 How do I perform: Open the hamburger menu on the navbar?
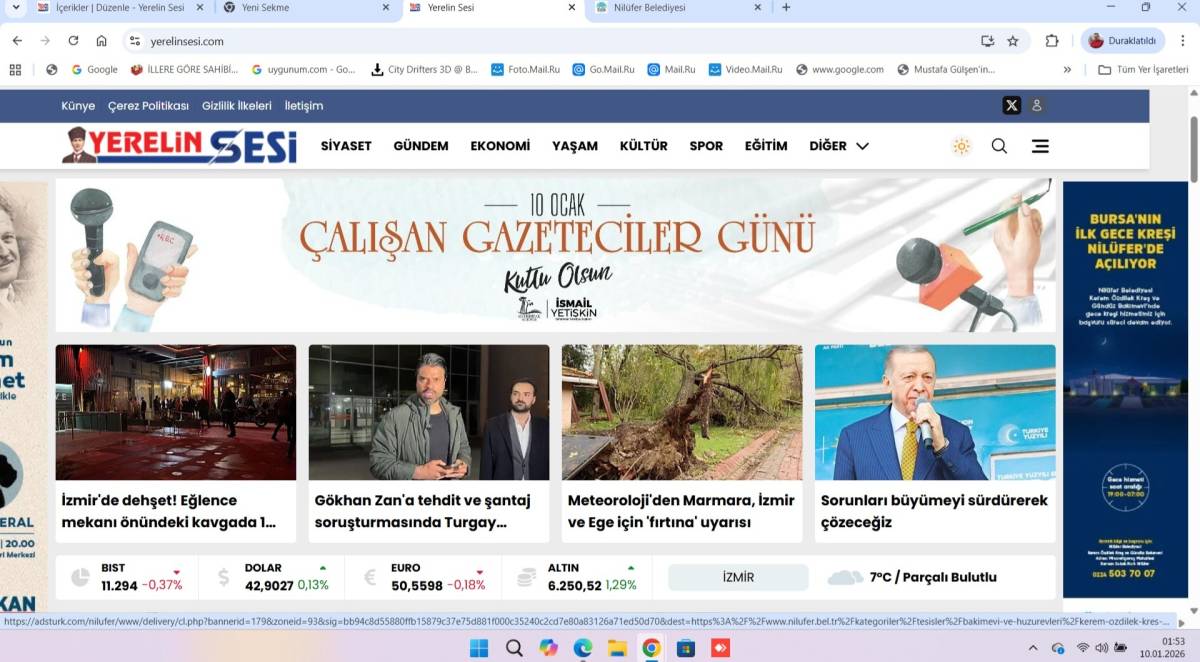1040,146
